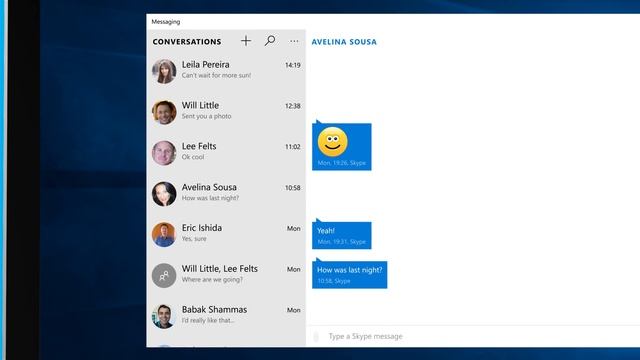
Task: Click the "Can't wait for more sun!" preview
Action: point(216,76)
